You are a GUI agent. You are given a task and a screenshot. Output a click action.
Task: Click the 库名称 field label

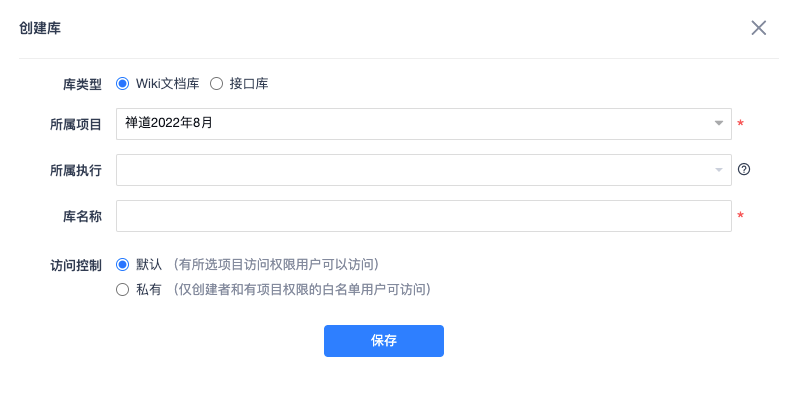tap(81, 216)
